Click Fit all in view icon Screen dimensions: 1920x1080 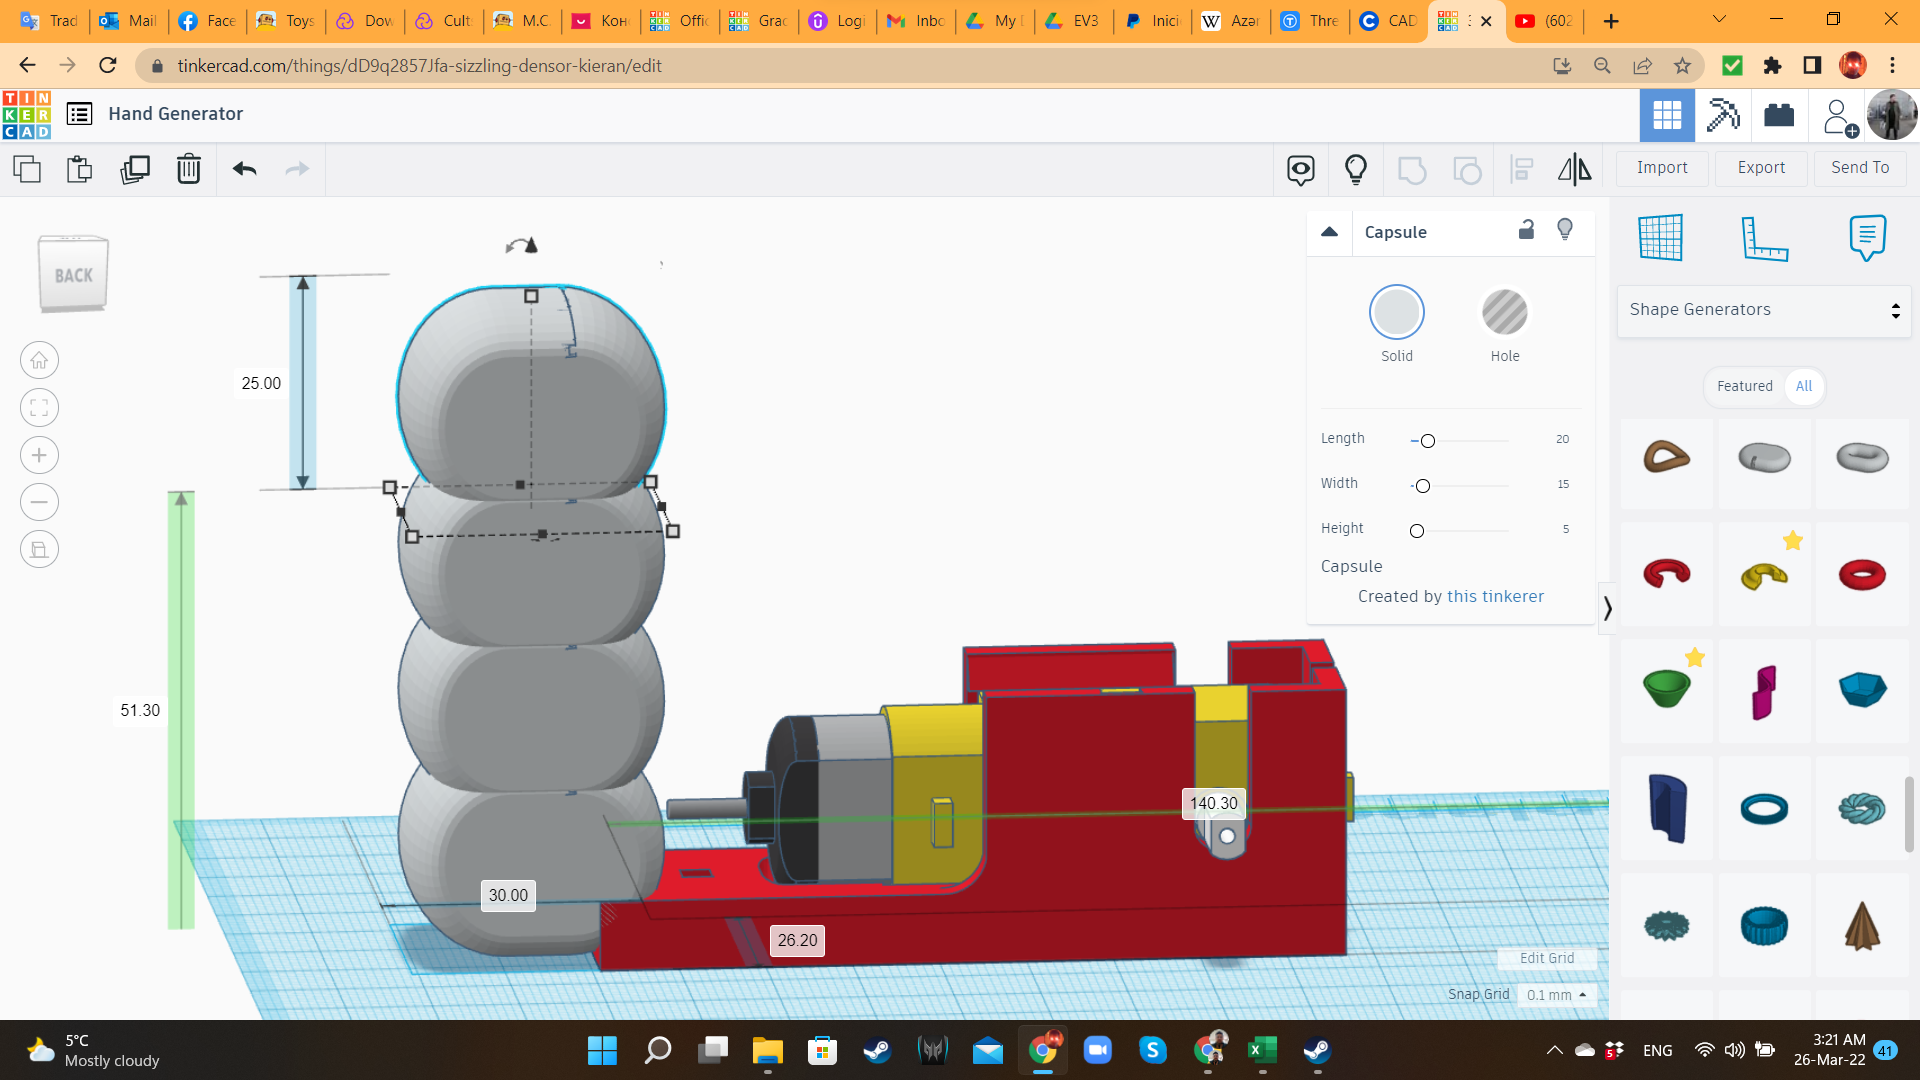(x=39, y=408)
